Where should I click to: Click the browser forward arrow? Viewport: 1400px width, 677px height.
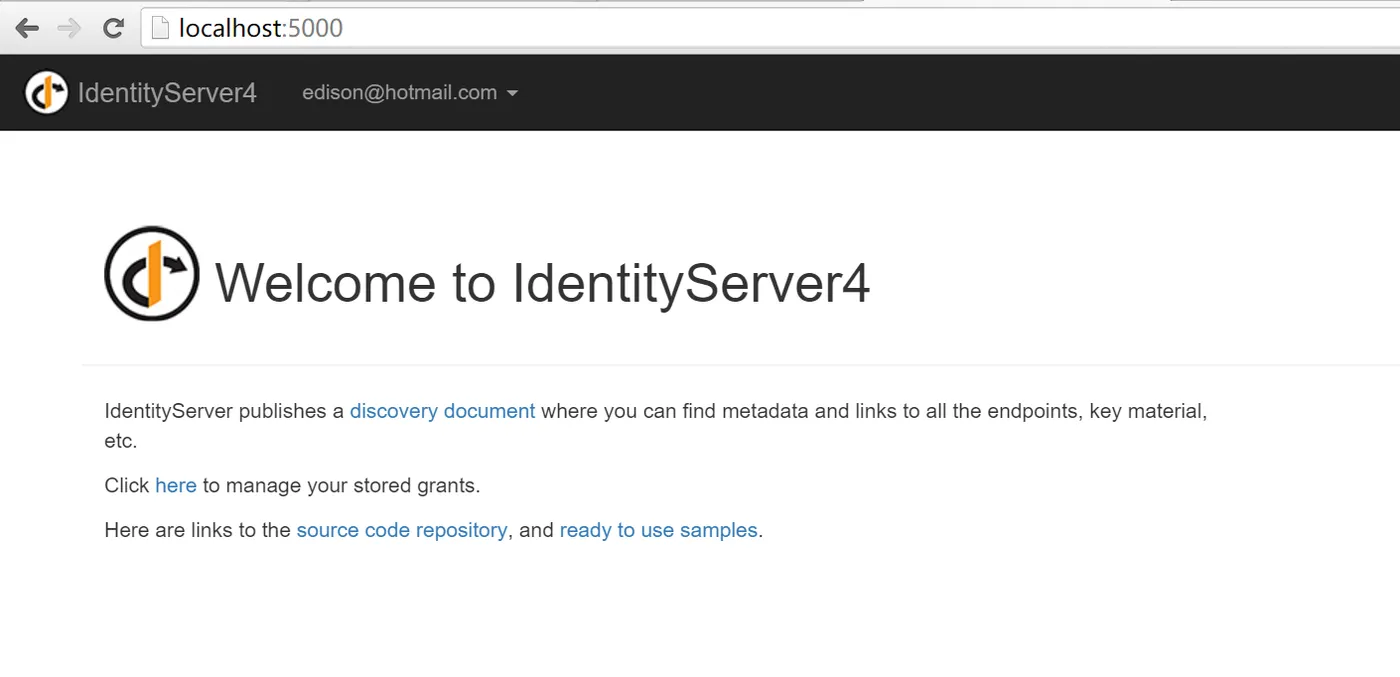tap(70, 28)
